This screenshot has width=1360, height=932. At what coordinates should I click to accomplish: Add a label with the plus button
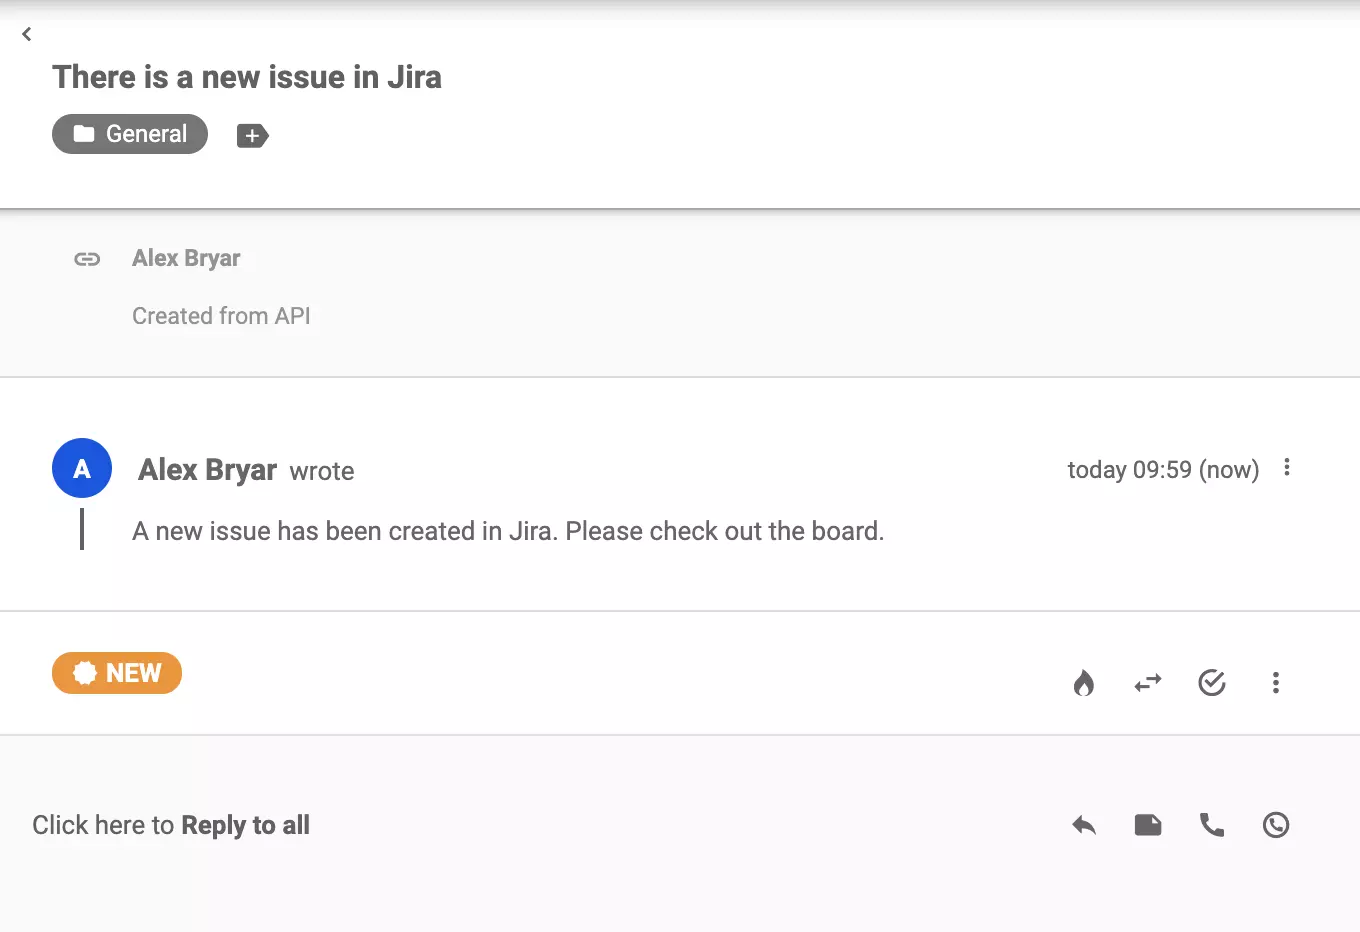pyautogui.click(x=252, y=135)
